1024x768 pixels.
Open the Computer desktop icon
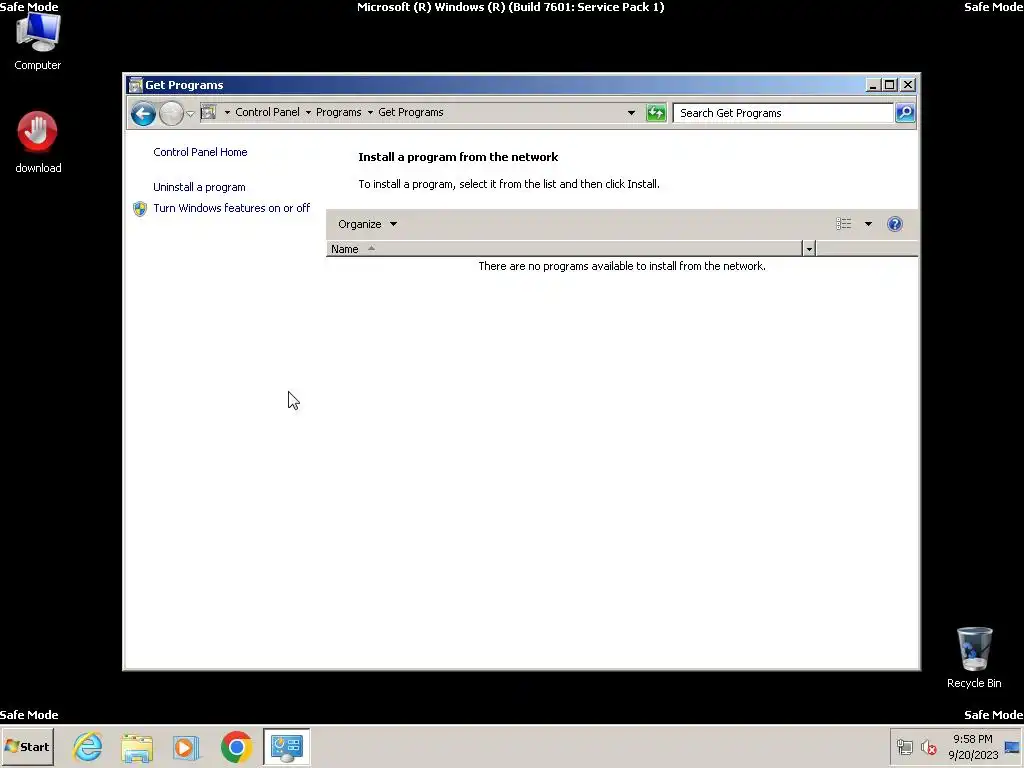pos(37,42)
